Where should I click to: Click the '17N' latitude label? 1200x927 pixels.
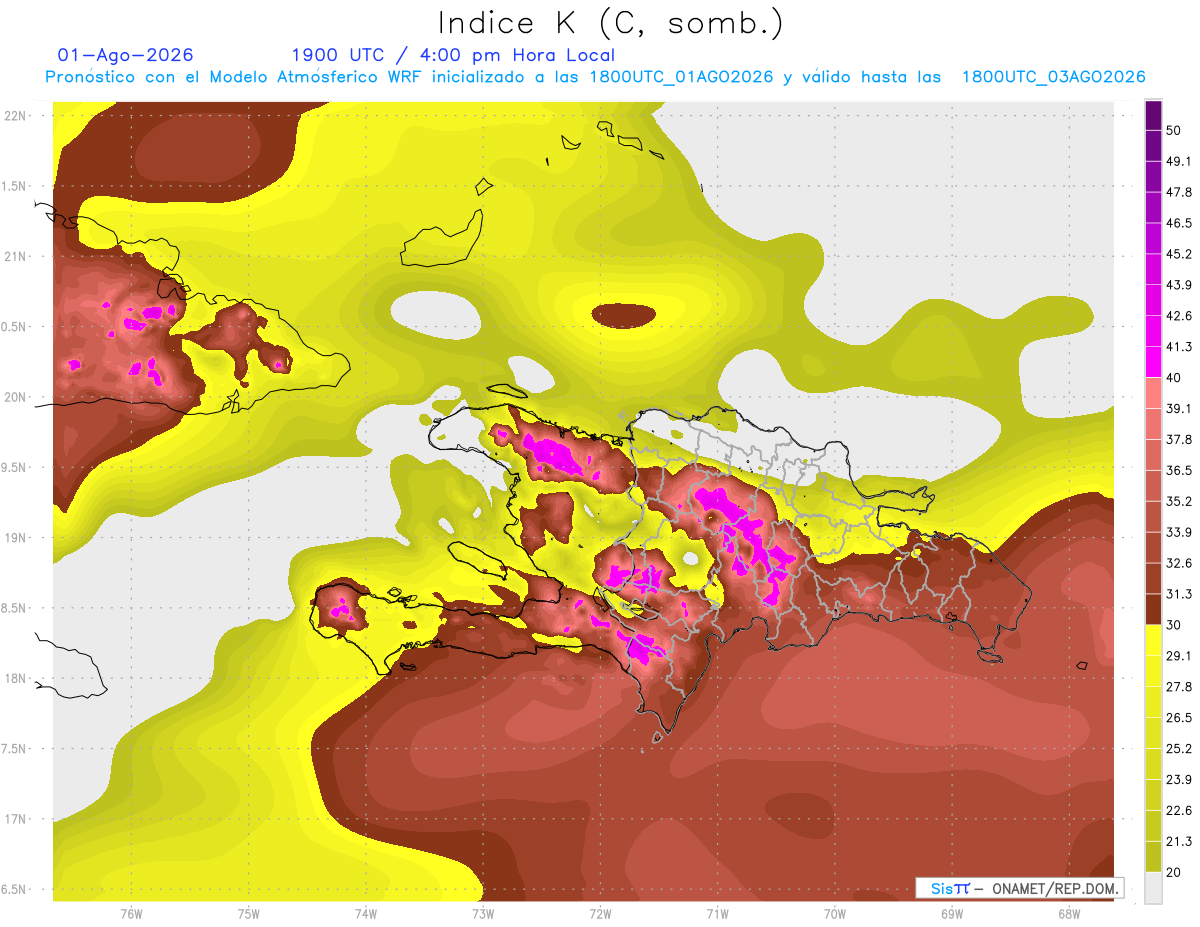pos(15,819)
